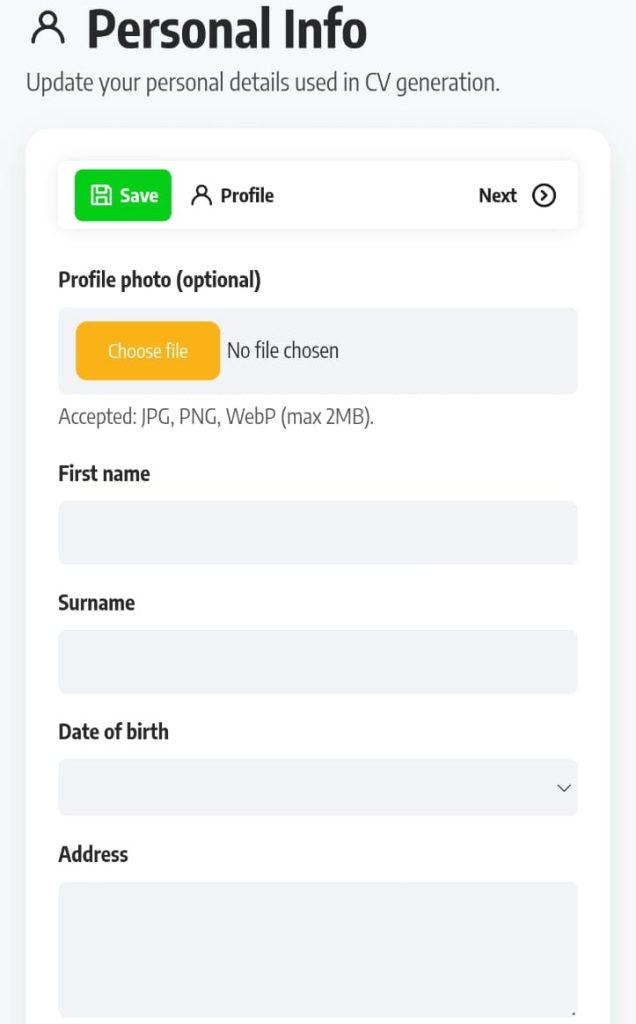636x1024 pixels.
Task: Focus the Surname input field
Action: coord(318,661)
